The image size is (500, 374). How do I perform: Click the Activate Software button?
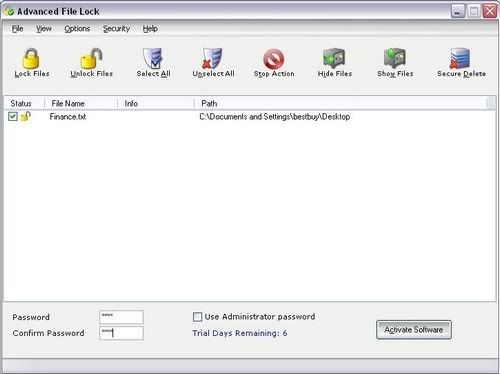(414, 330)
